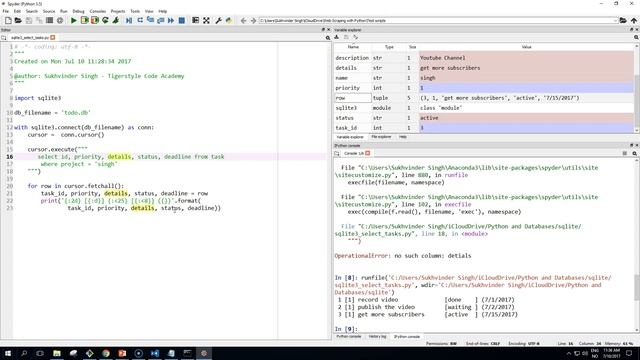Run selection or current line icon
Image resolution: width=640 pixels, height=360 pixels.
pos(116,20)
